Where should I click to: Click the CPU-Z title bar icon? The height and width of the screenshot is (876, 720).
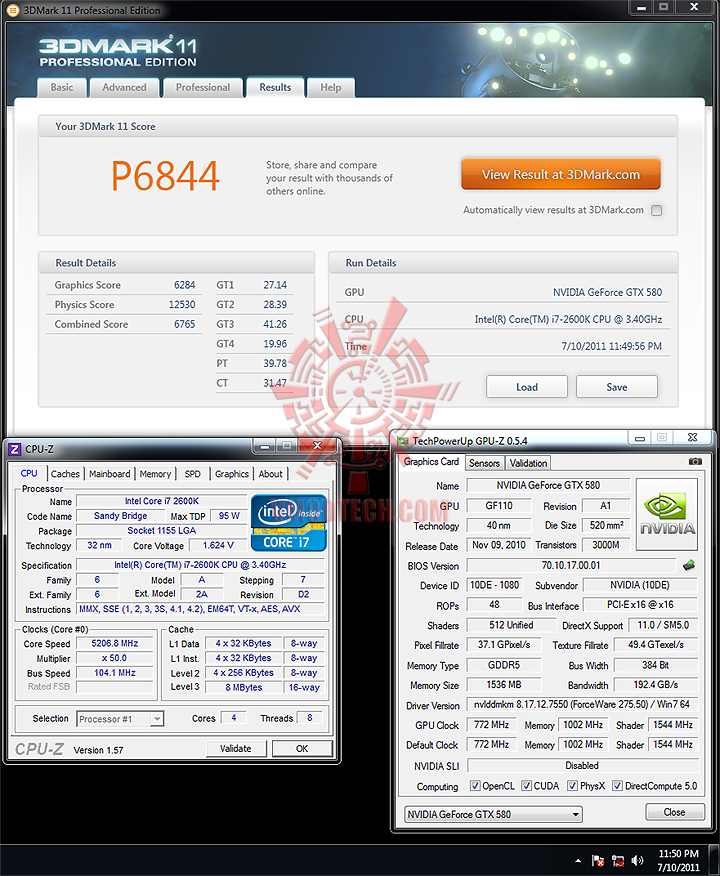(15, 449)
